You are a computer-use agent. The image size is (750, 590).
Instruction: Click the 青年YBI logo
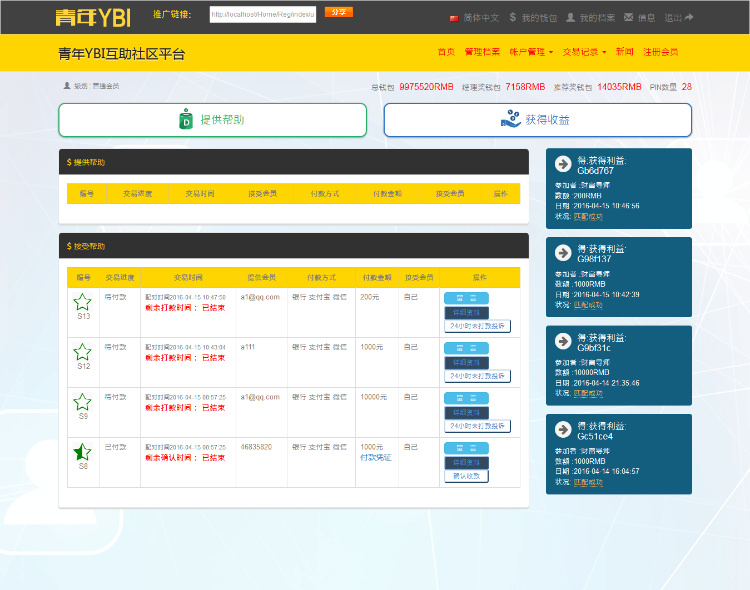93,17
